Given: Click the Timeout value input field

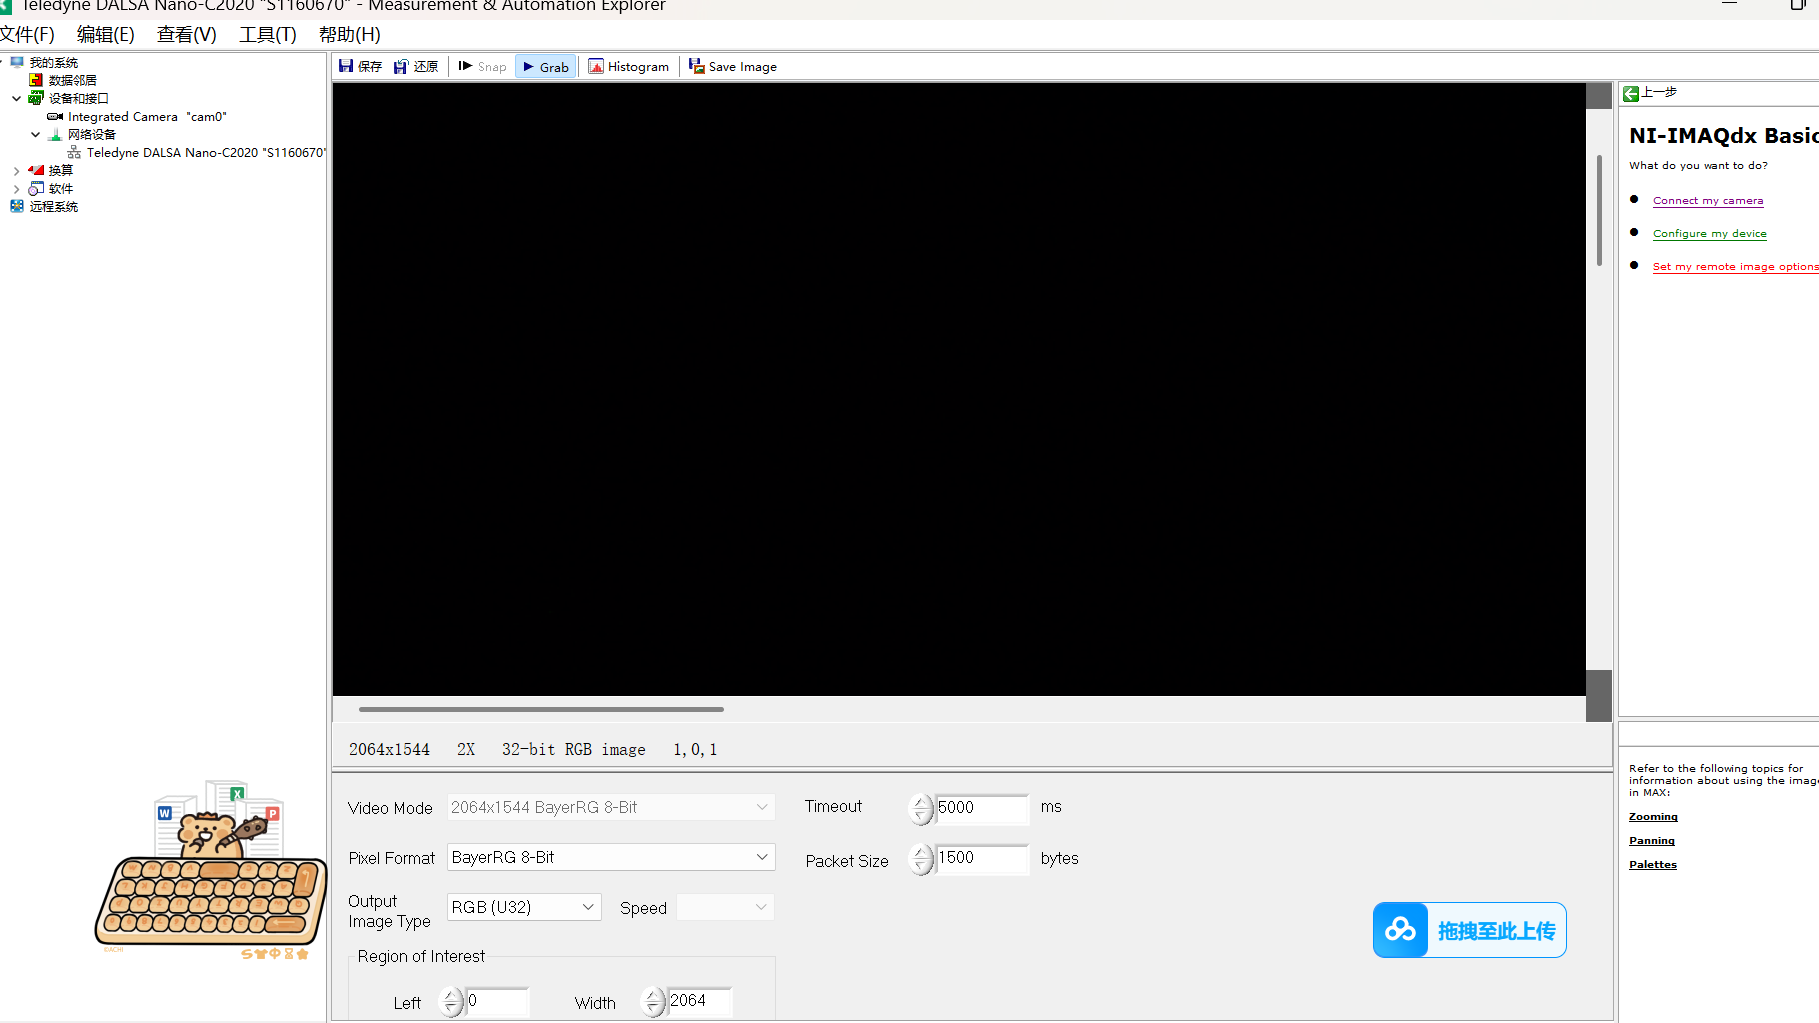Looking at the screenshot, I should (x=981, y=808).
